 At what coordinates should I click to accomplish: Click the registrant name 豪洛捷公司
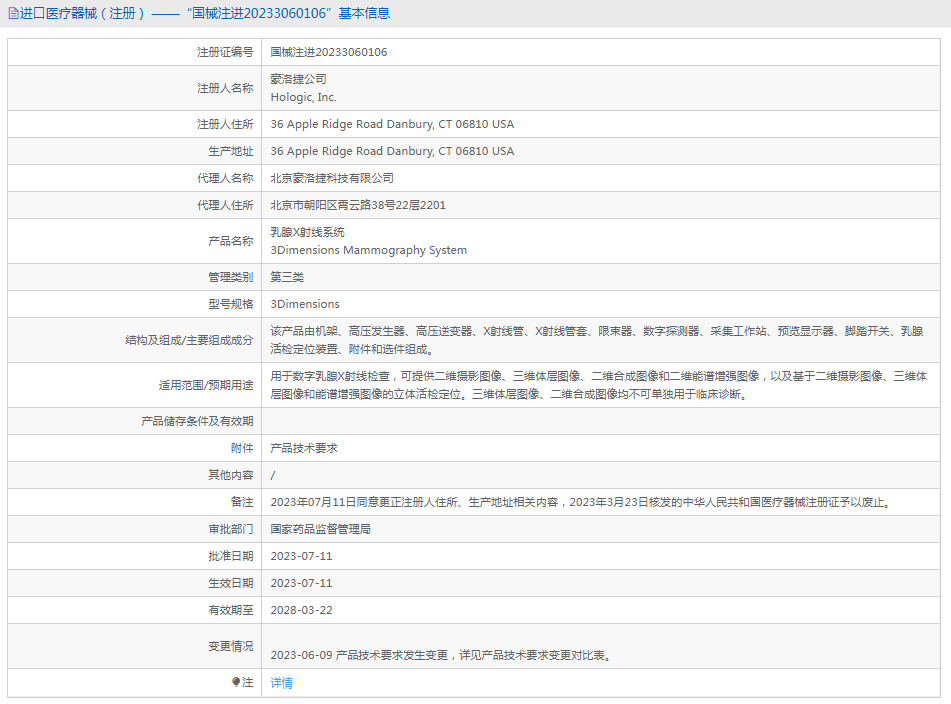[x=298, y=79]
